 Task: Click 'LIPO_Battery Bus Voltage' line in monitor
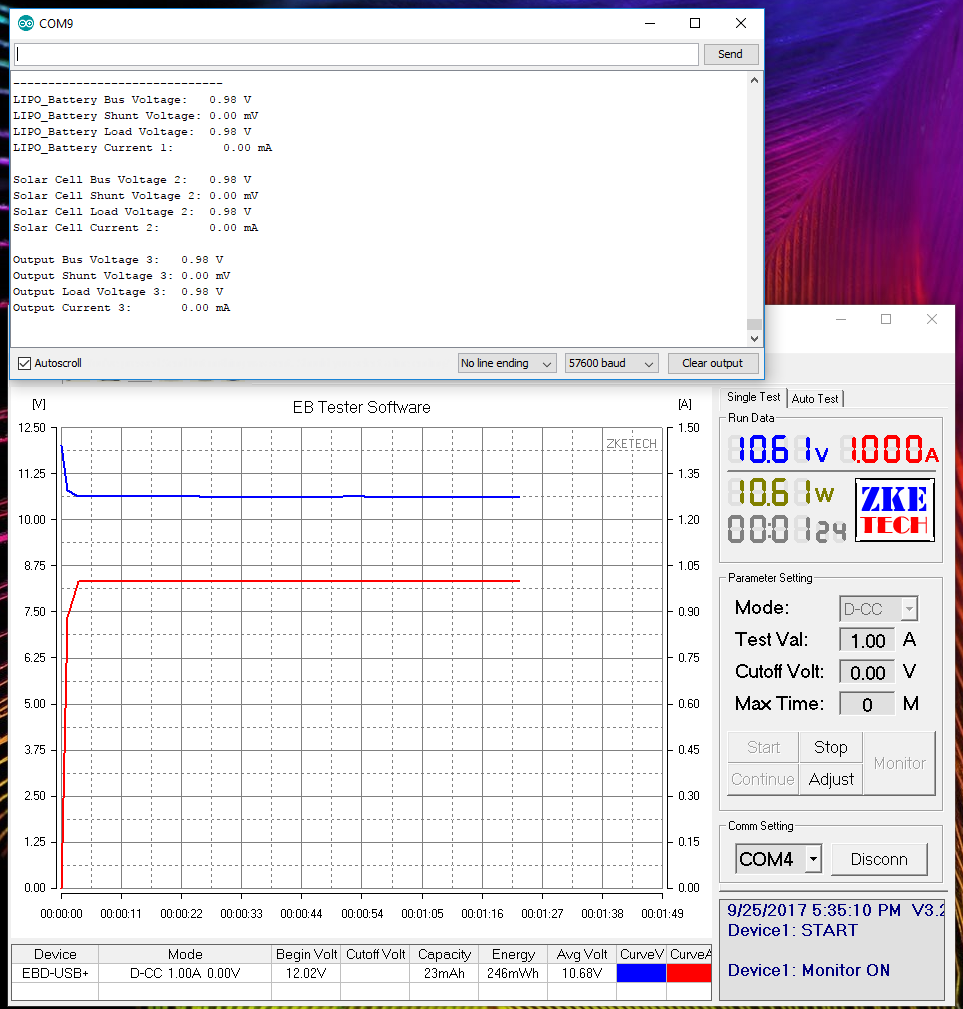(x=133, y=100)
